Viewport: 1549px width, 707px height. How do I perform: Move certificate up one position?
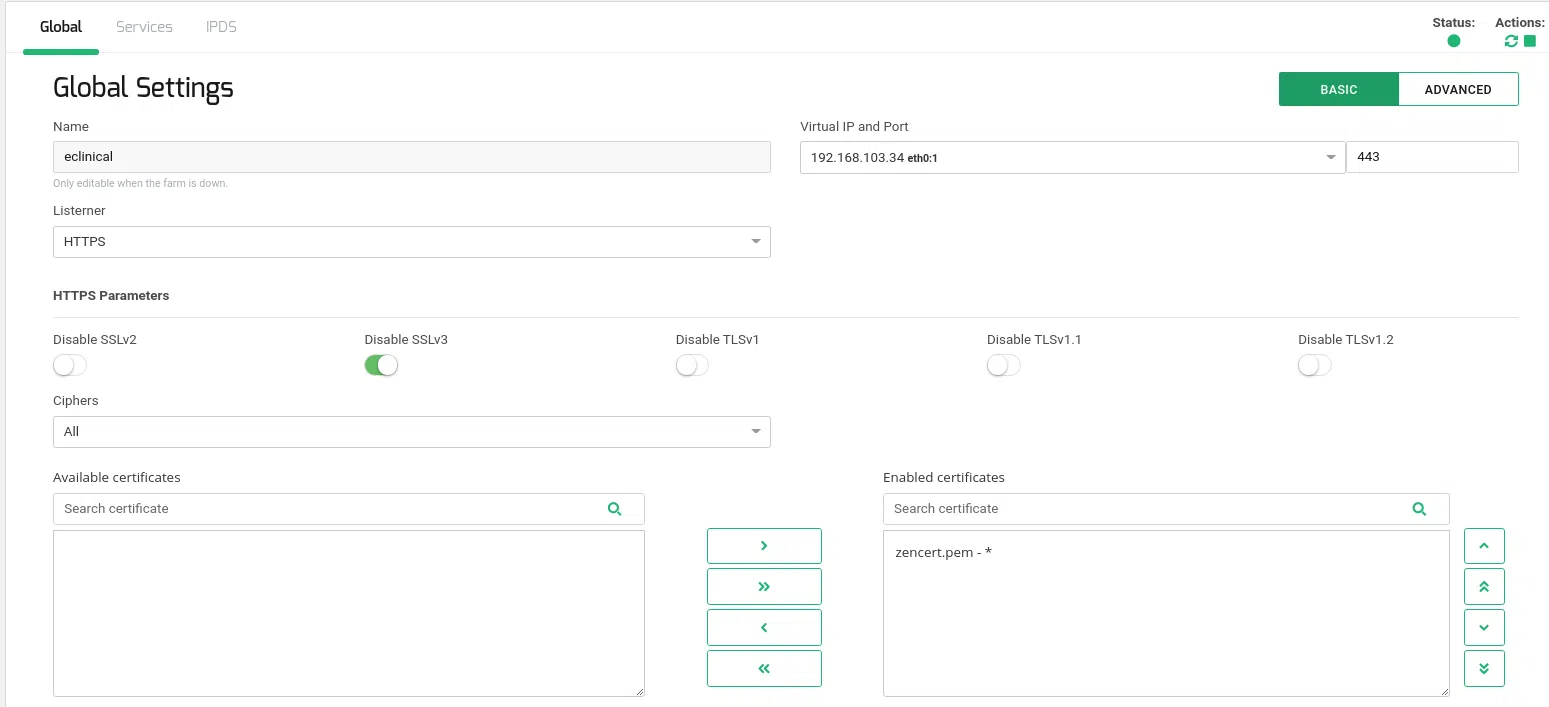1484,546
